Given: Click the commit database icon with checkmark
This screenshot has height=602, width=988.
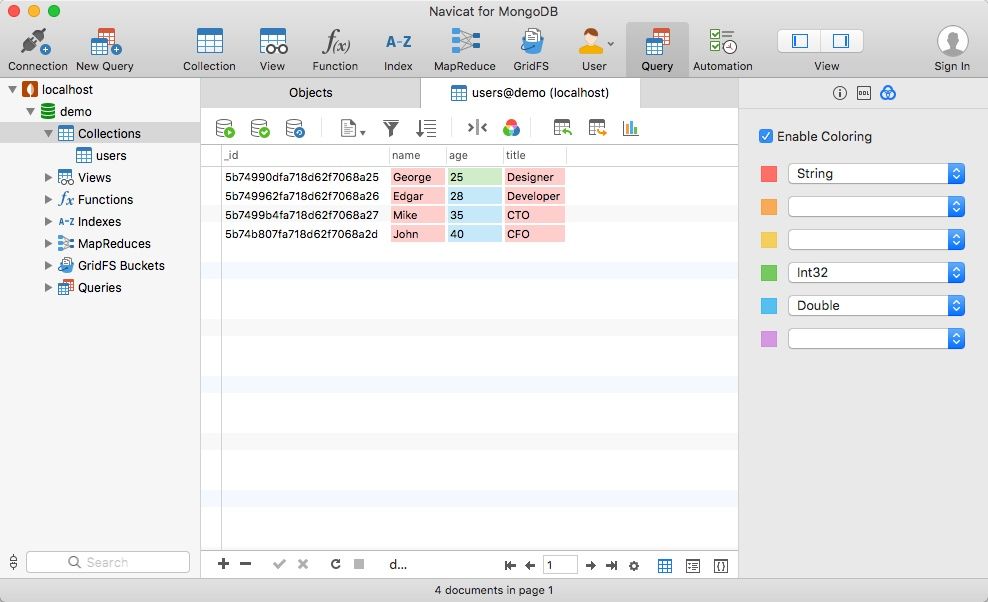Looking at the screenshot, I should (260, 128).
